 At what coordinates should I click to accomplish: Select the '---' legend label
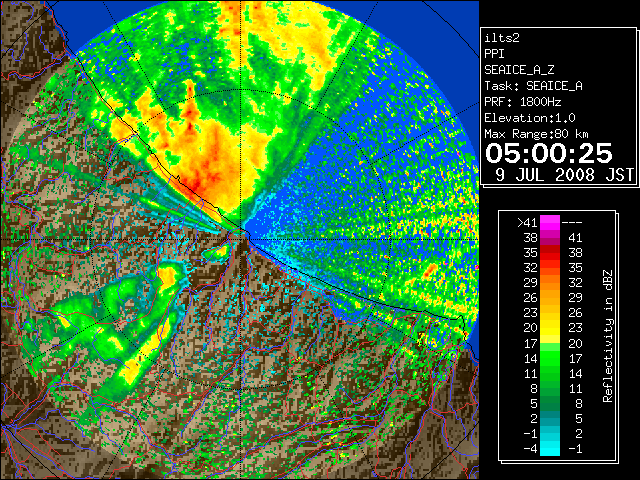point(572,222)
